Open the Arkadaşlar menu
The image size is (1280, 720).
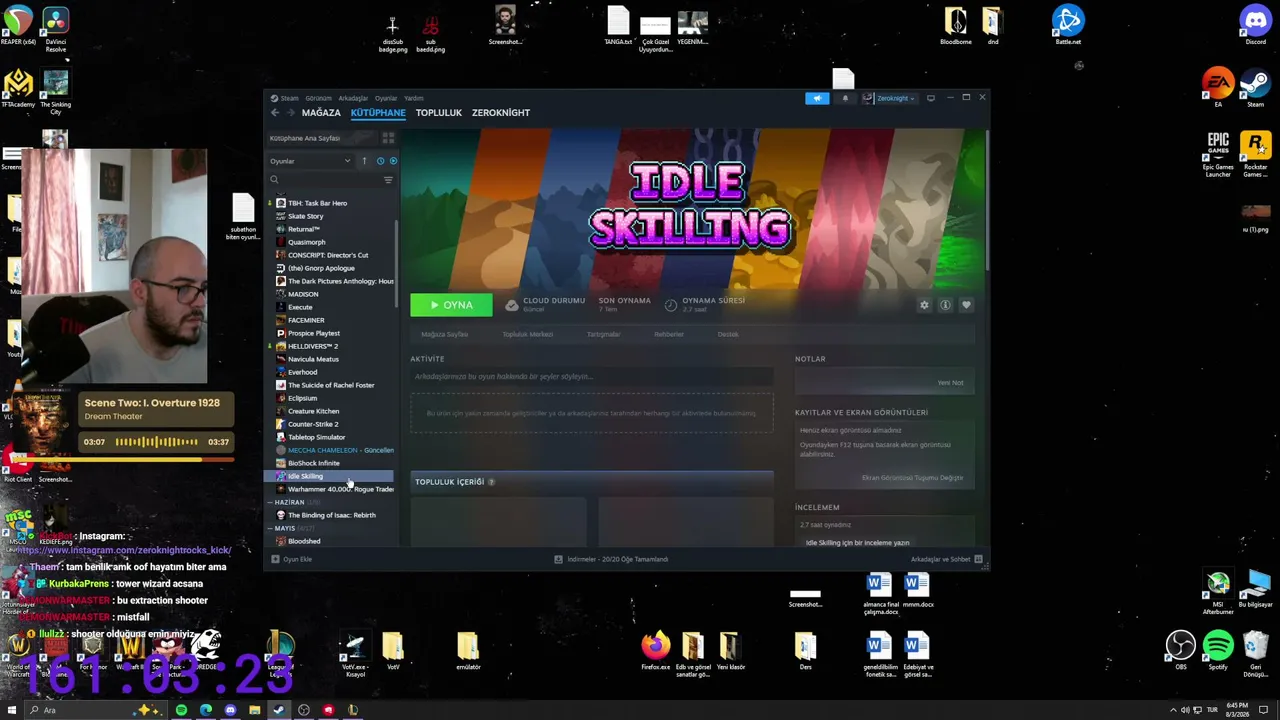tap(353, 98)
